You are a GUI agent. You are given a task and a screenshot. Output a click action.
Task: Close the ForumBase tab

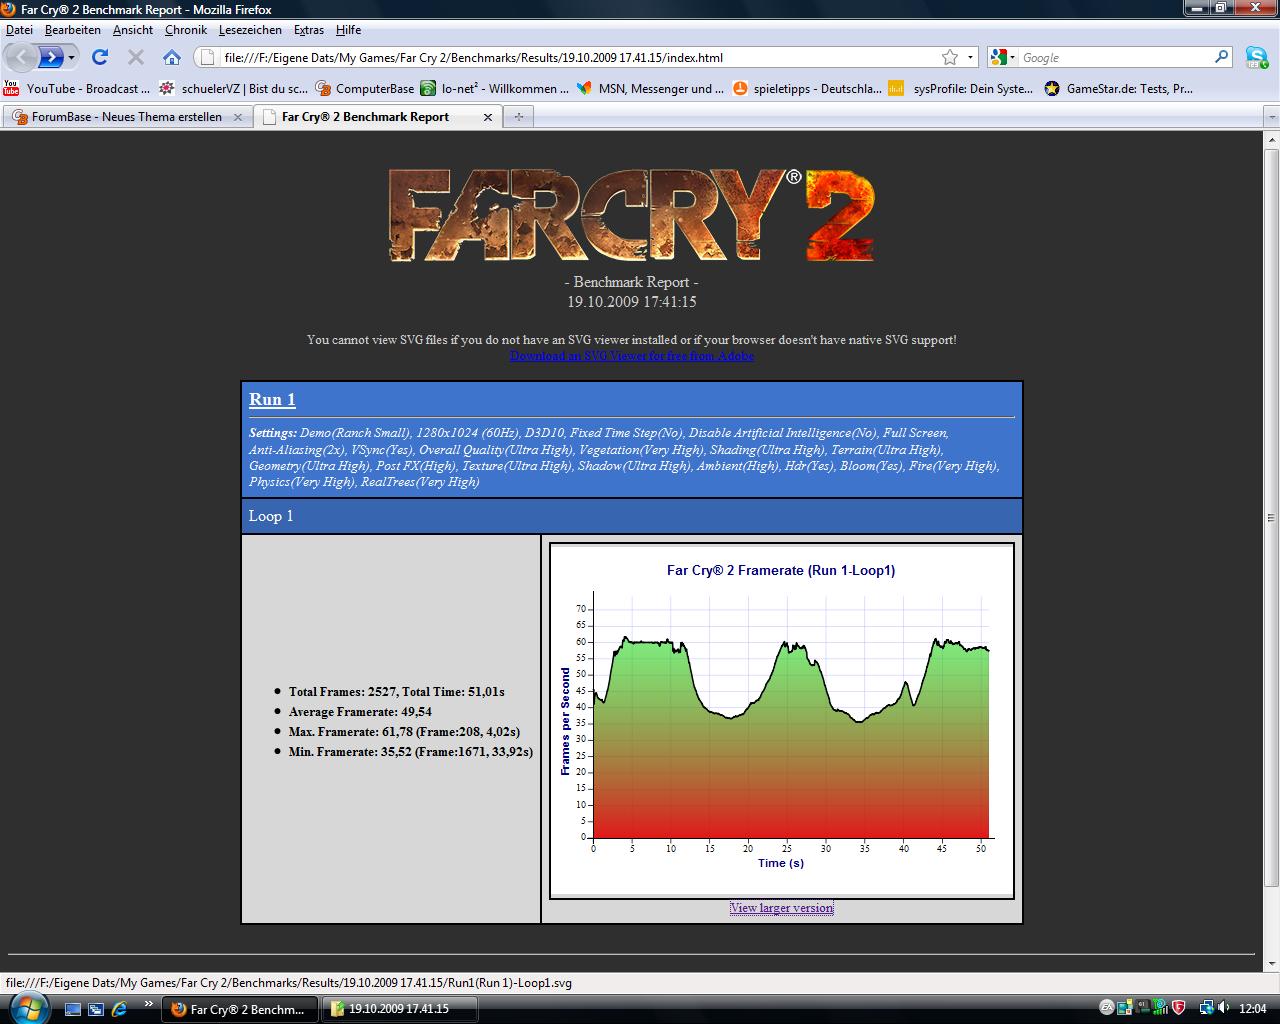click(238, 117)
